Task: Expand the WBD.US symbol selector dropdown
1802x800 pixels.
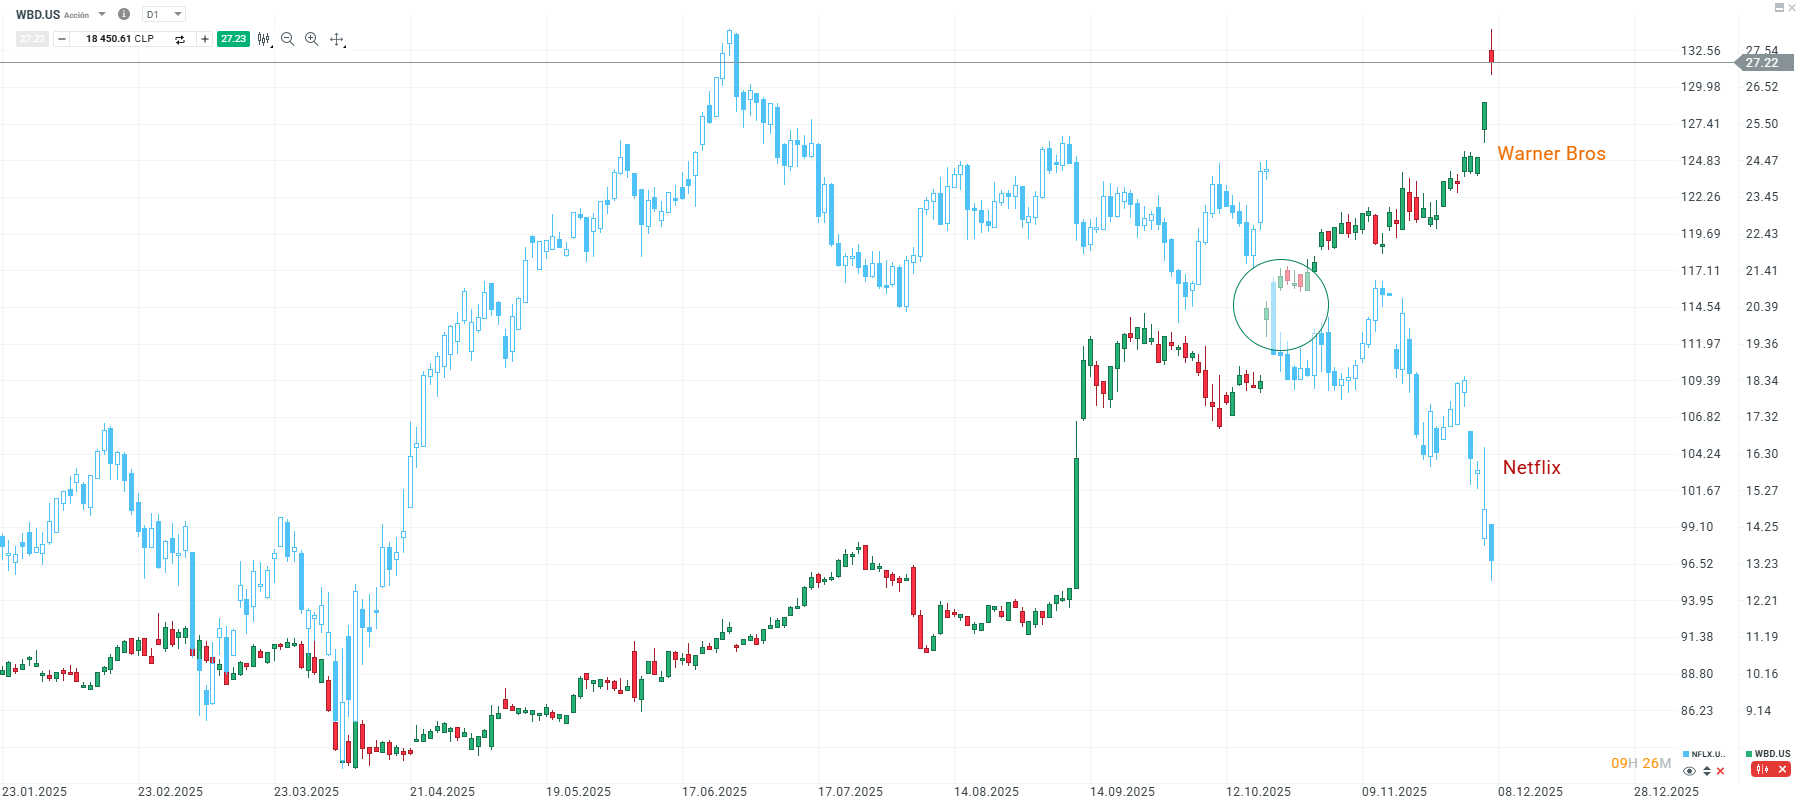Action: click(102, 14)
